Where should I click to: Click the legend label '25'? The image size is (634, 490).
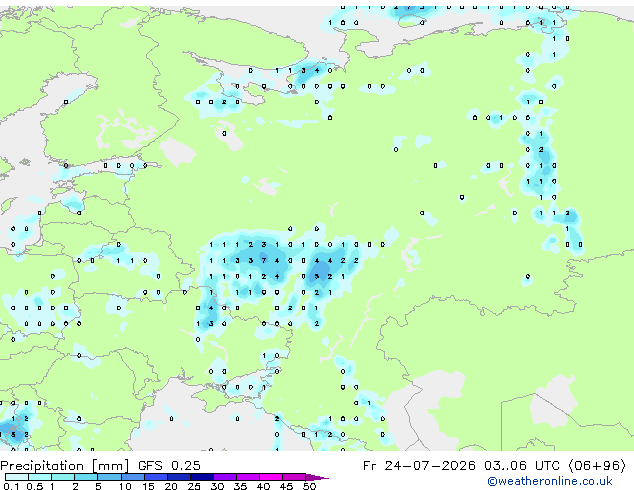pyautogui.click(x=194, y=486)
